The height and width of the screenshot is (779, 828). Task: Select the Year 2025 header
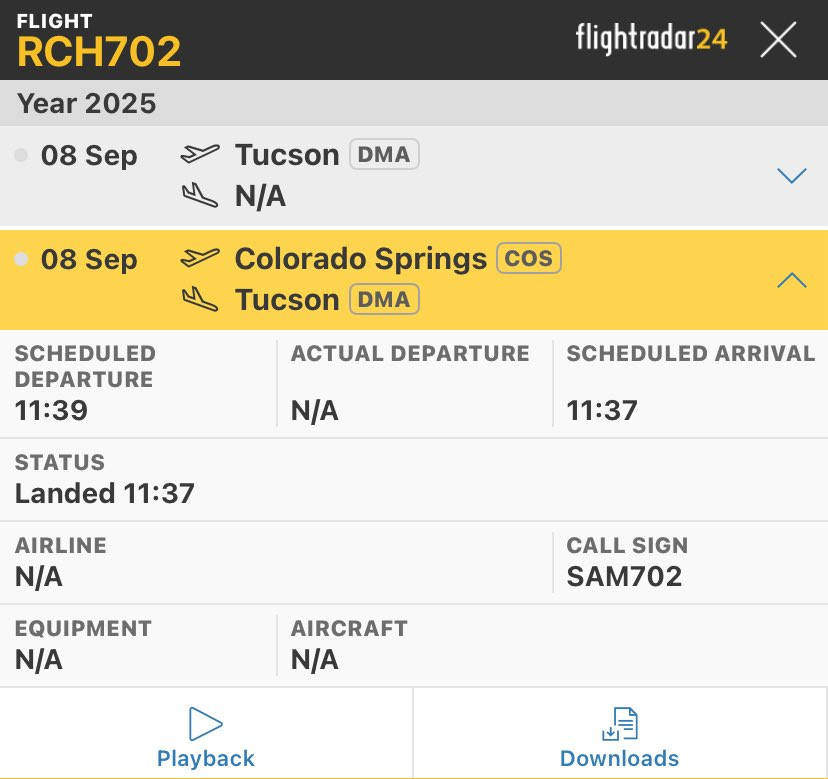point(87,104)
